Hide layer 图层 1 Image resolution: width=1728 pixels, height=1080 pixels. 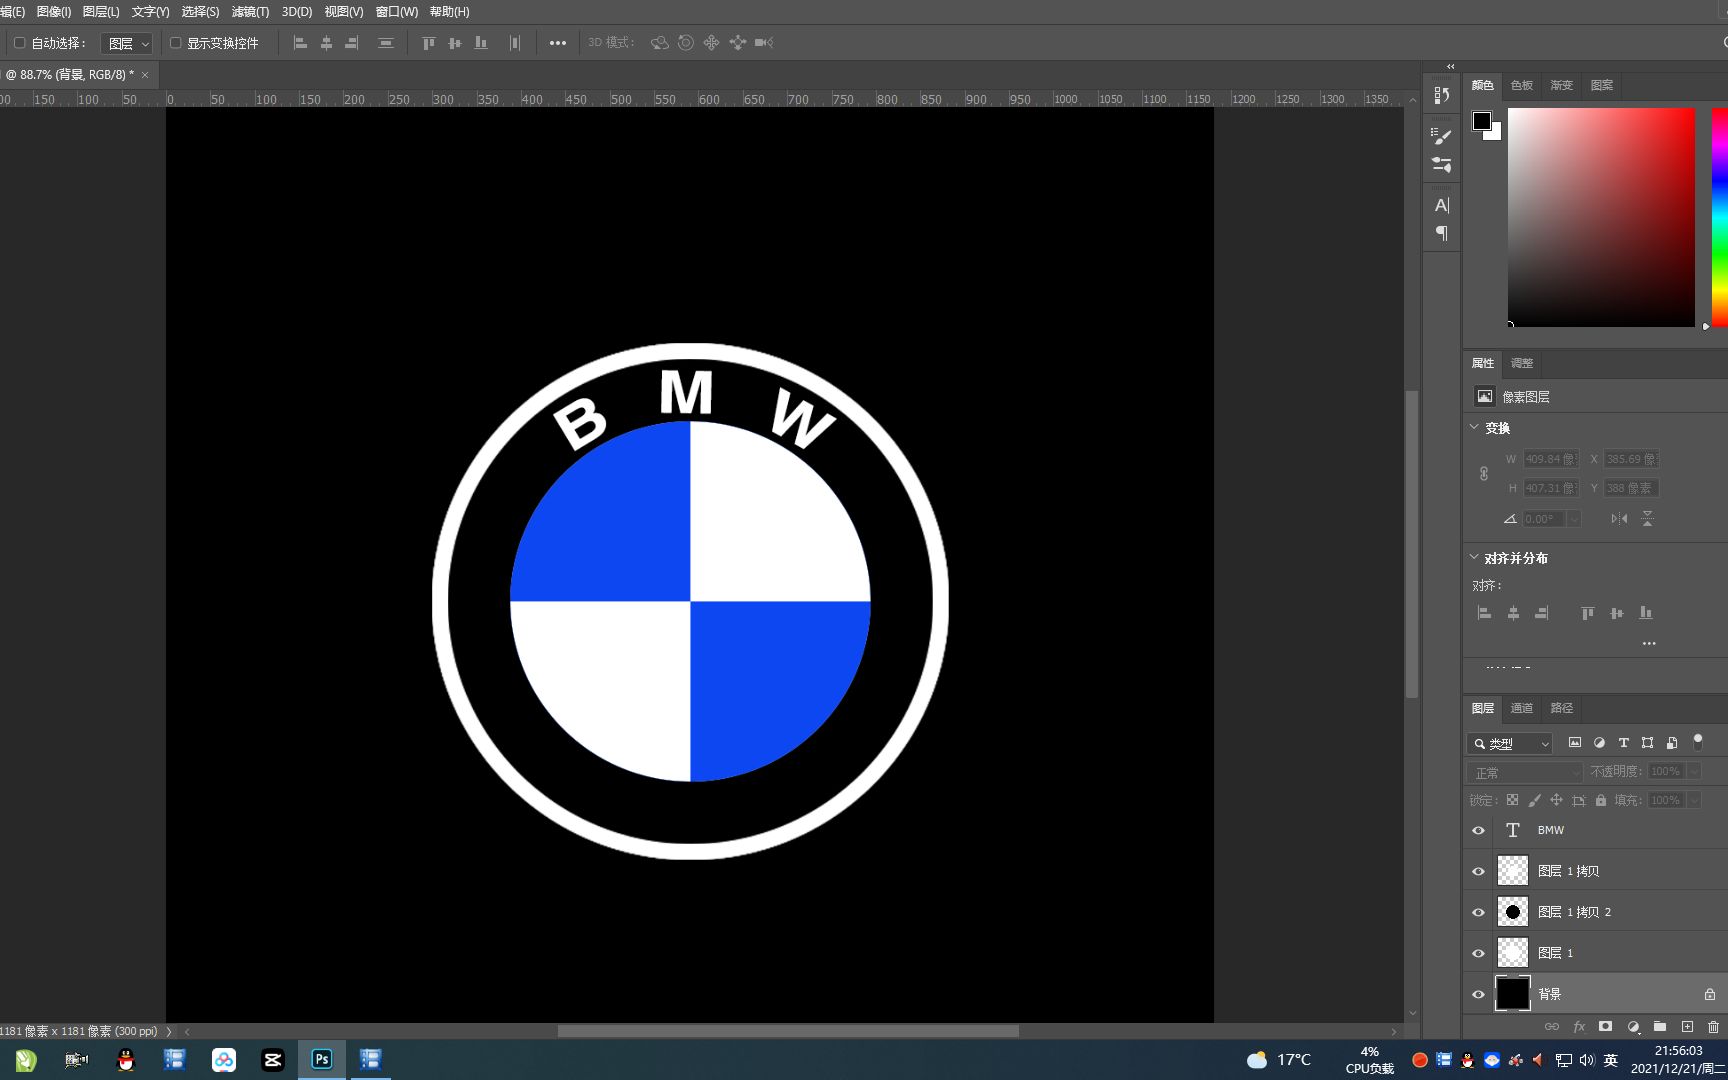pyautogui.click(x=1478, y=953)
